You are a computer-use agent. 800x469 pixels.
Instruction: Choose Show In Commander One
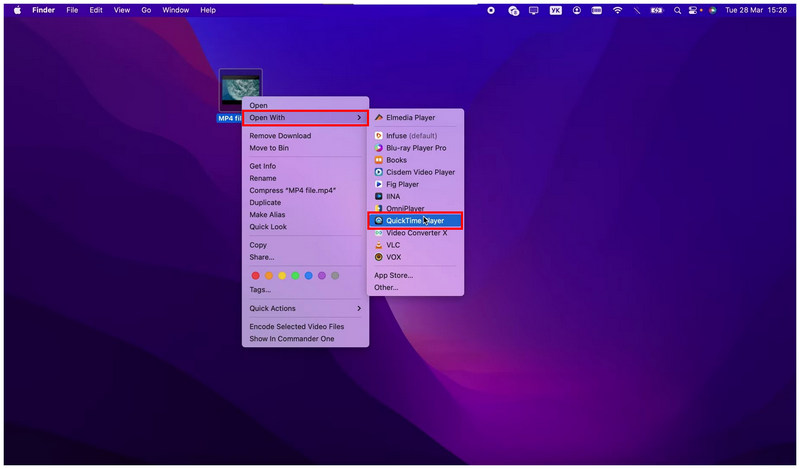coord(305,339)
